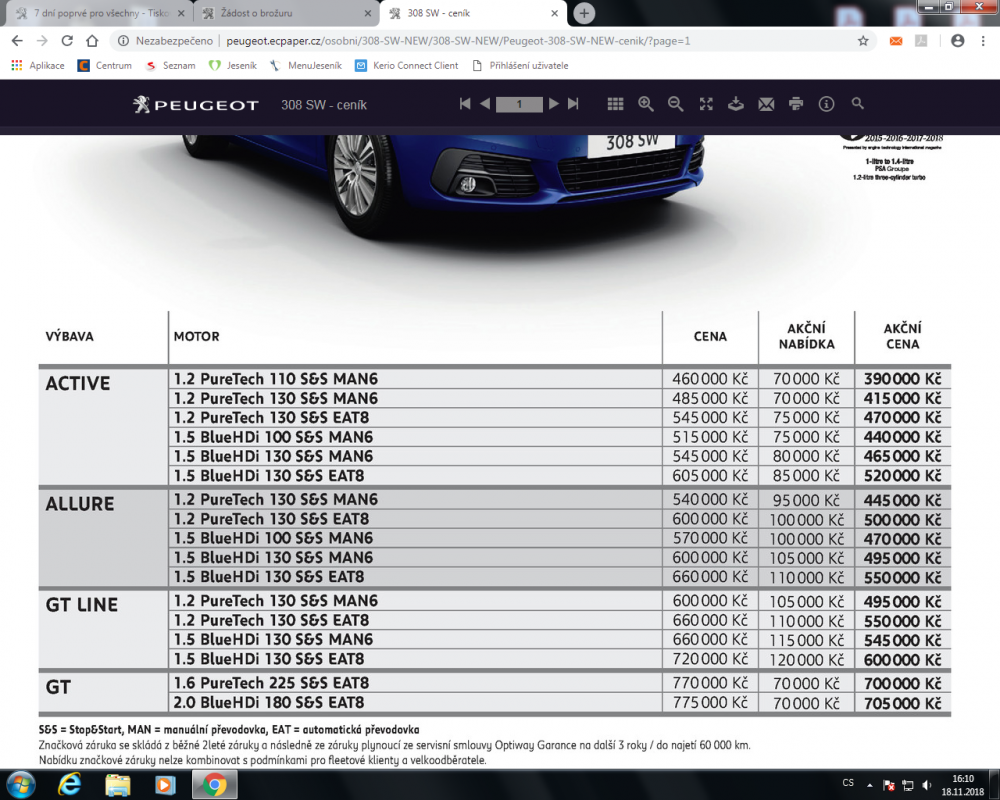
Task: Open the Aplikace bookmarks shortcut
Action: (38, 66)
